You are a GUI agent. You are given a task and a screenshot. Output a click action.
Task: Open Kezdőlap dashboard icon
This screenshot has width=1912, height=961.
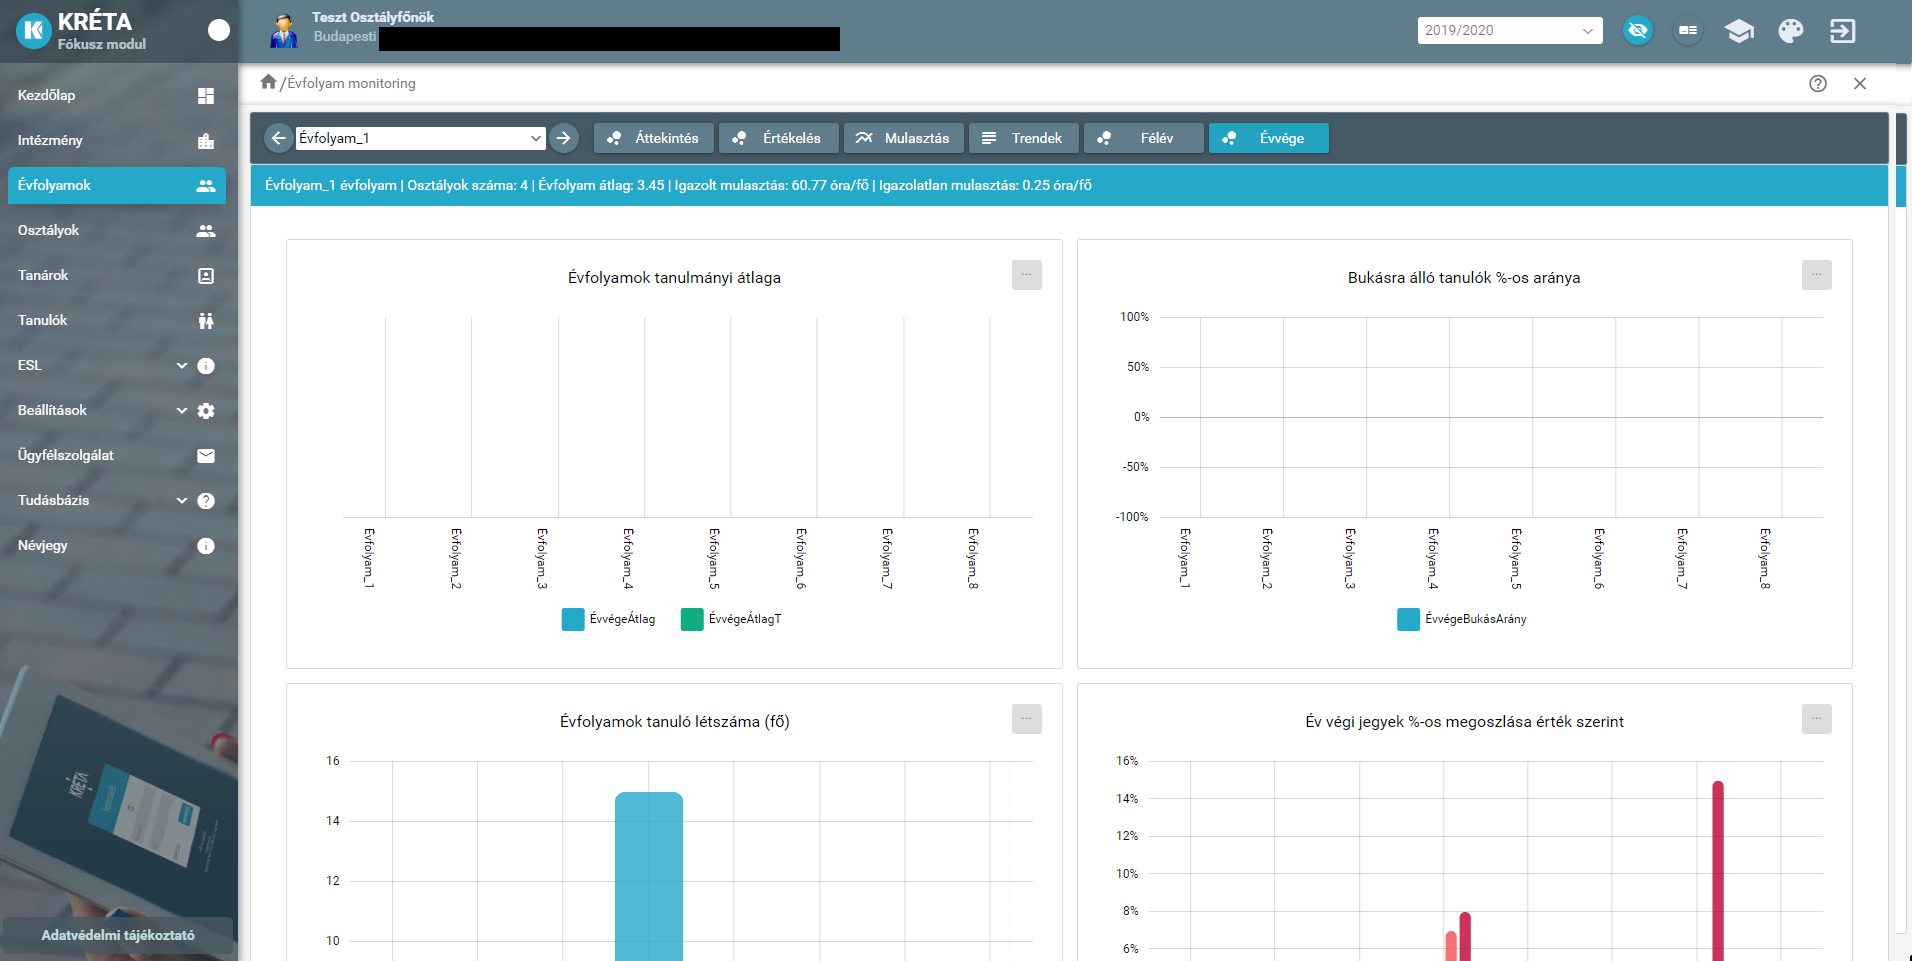click(x=206, y=96)
